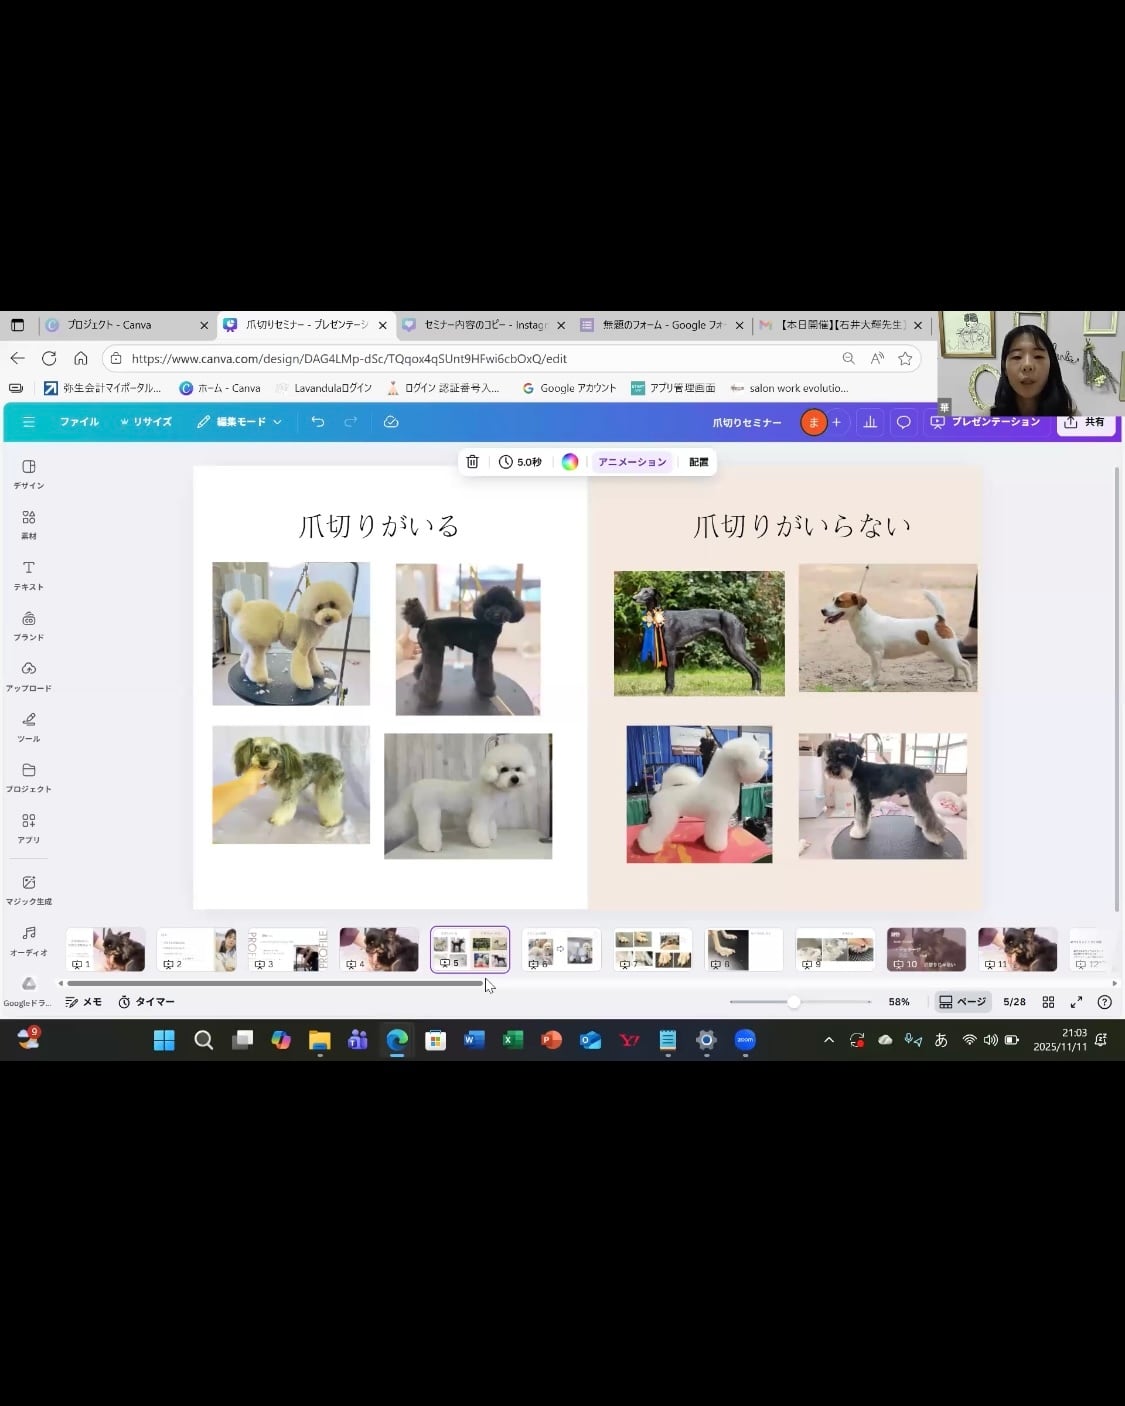
Task: Set page duration via 5.0秒 button
Action: [520, 462]
